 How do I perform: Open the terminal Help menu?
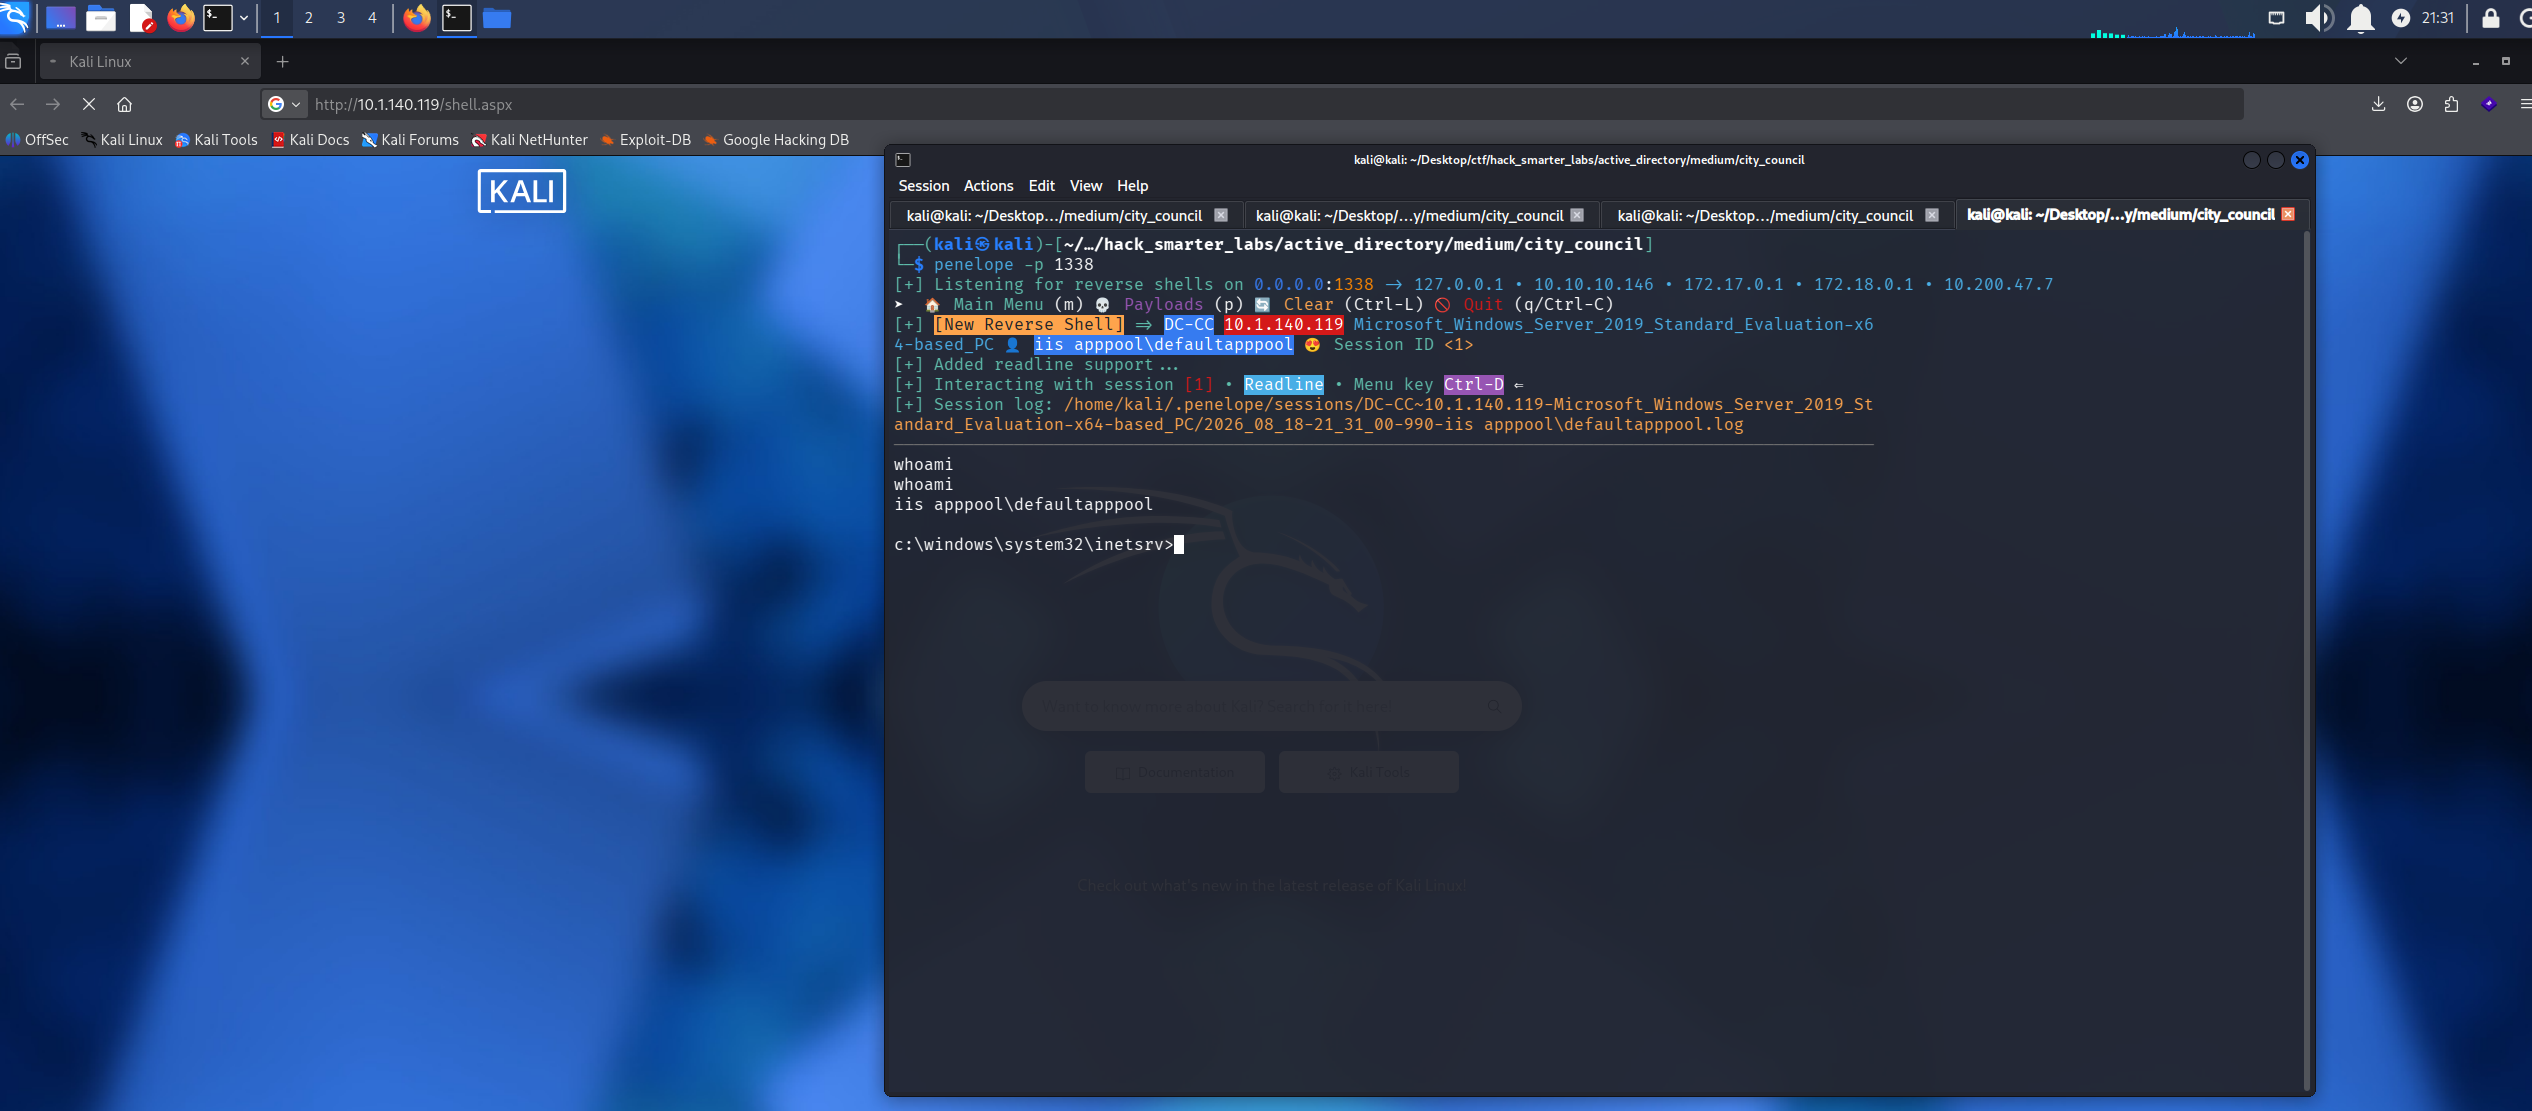(x=1132, y=186)
